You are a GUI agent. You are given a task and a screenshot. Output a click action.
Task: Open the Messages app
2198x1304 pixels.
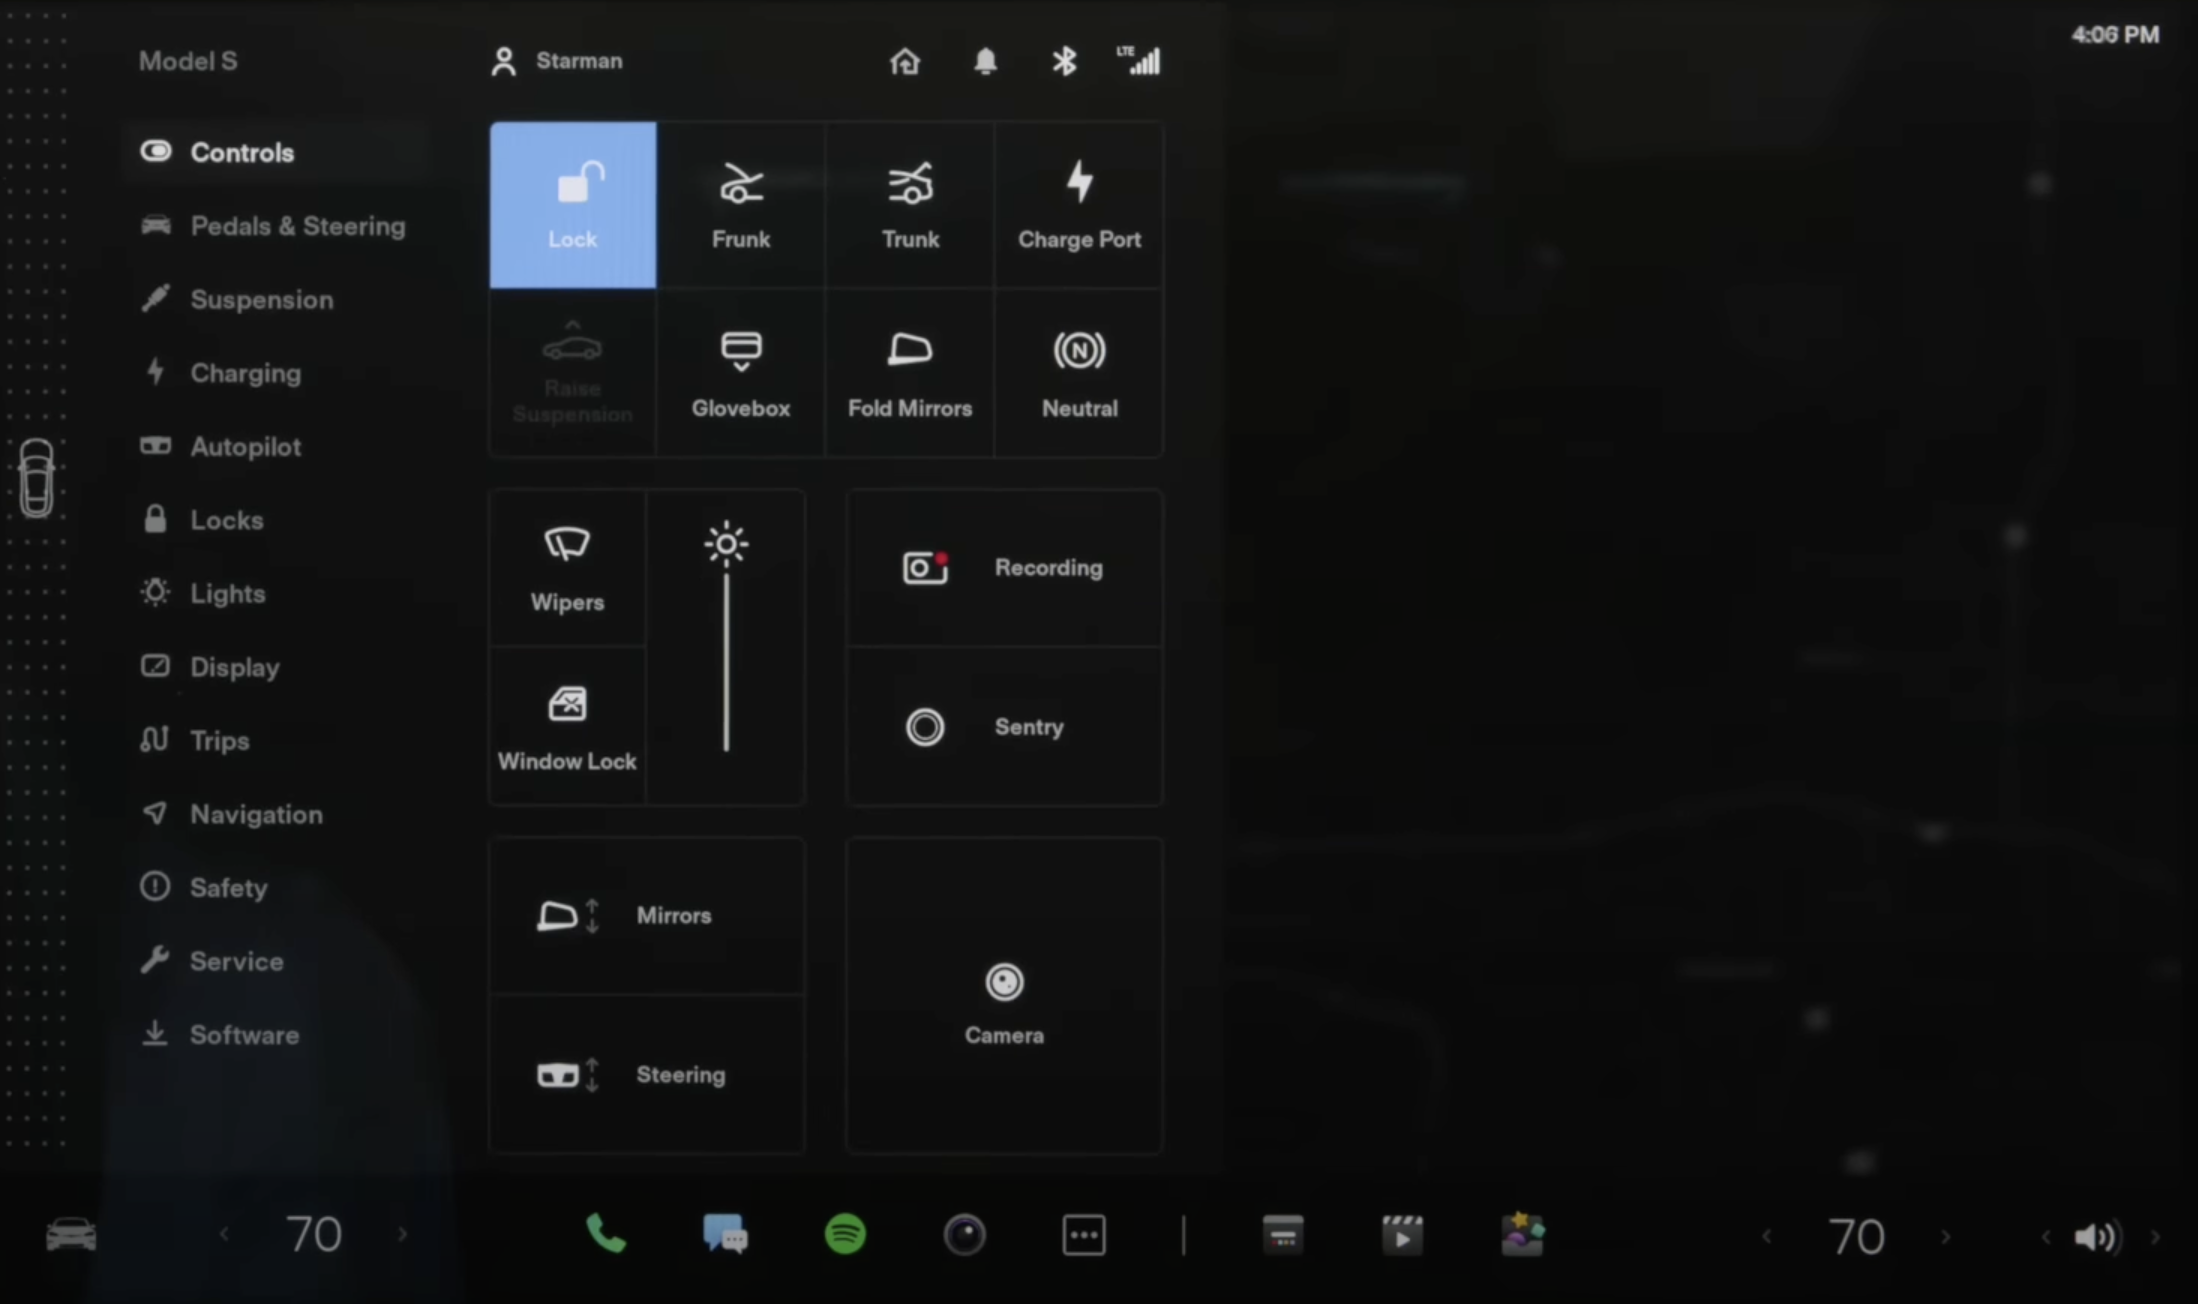[726, 1234]
